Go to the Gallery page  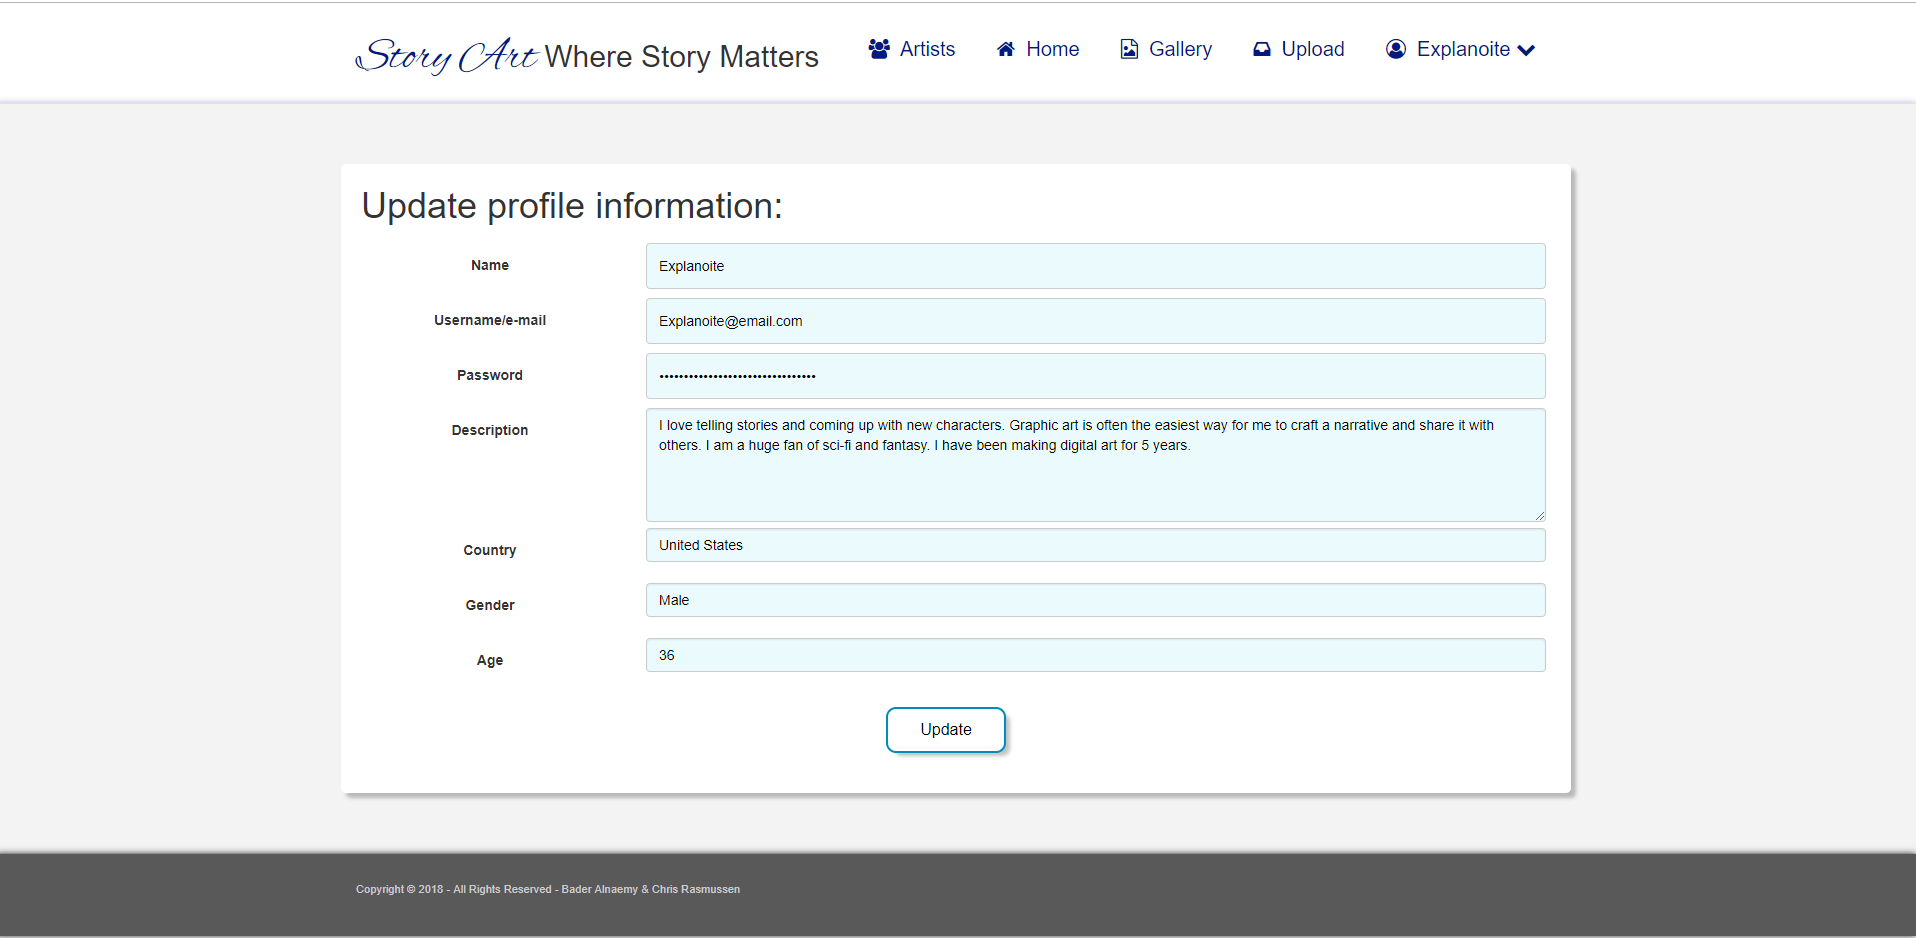pos(1180,49)
